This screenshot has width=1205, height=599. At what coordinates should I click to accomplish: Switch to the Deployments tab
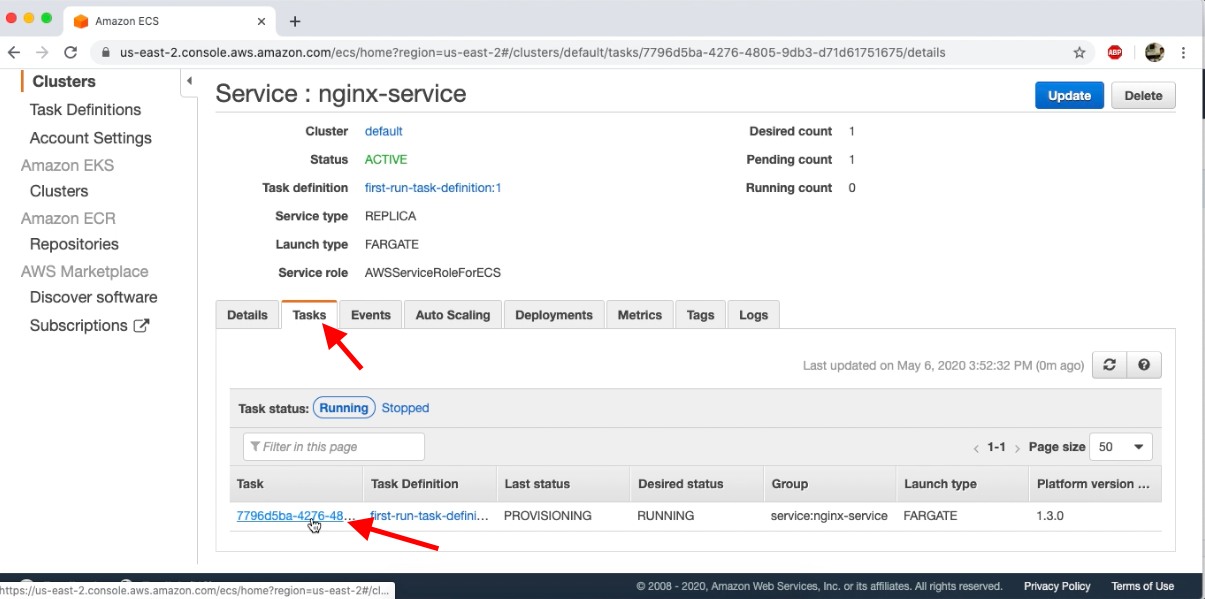coord(553,314)
